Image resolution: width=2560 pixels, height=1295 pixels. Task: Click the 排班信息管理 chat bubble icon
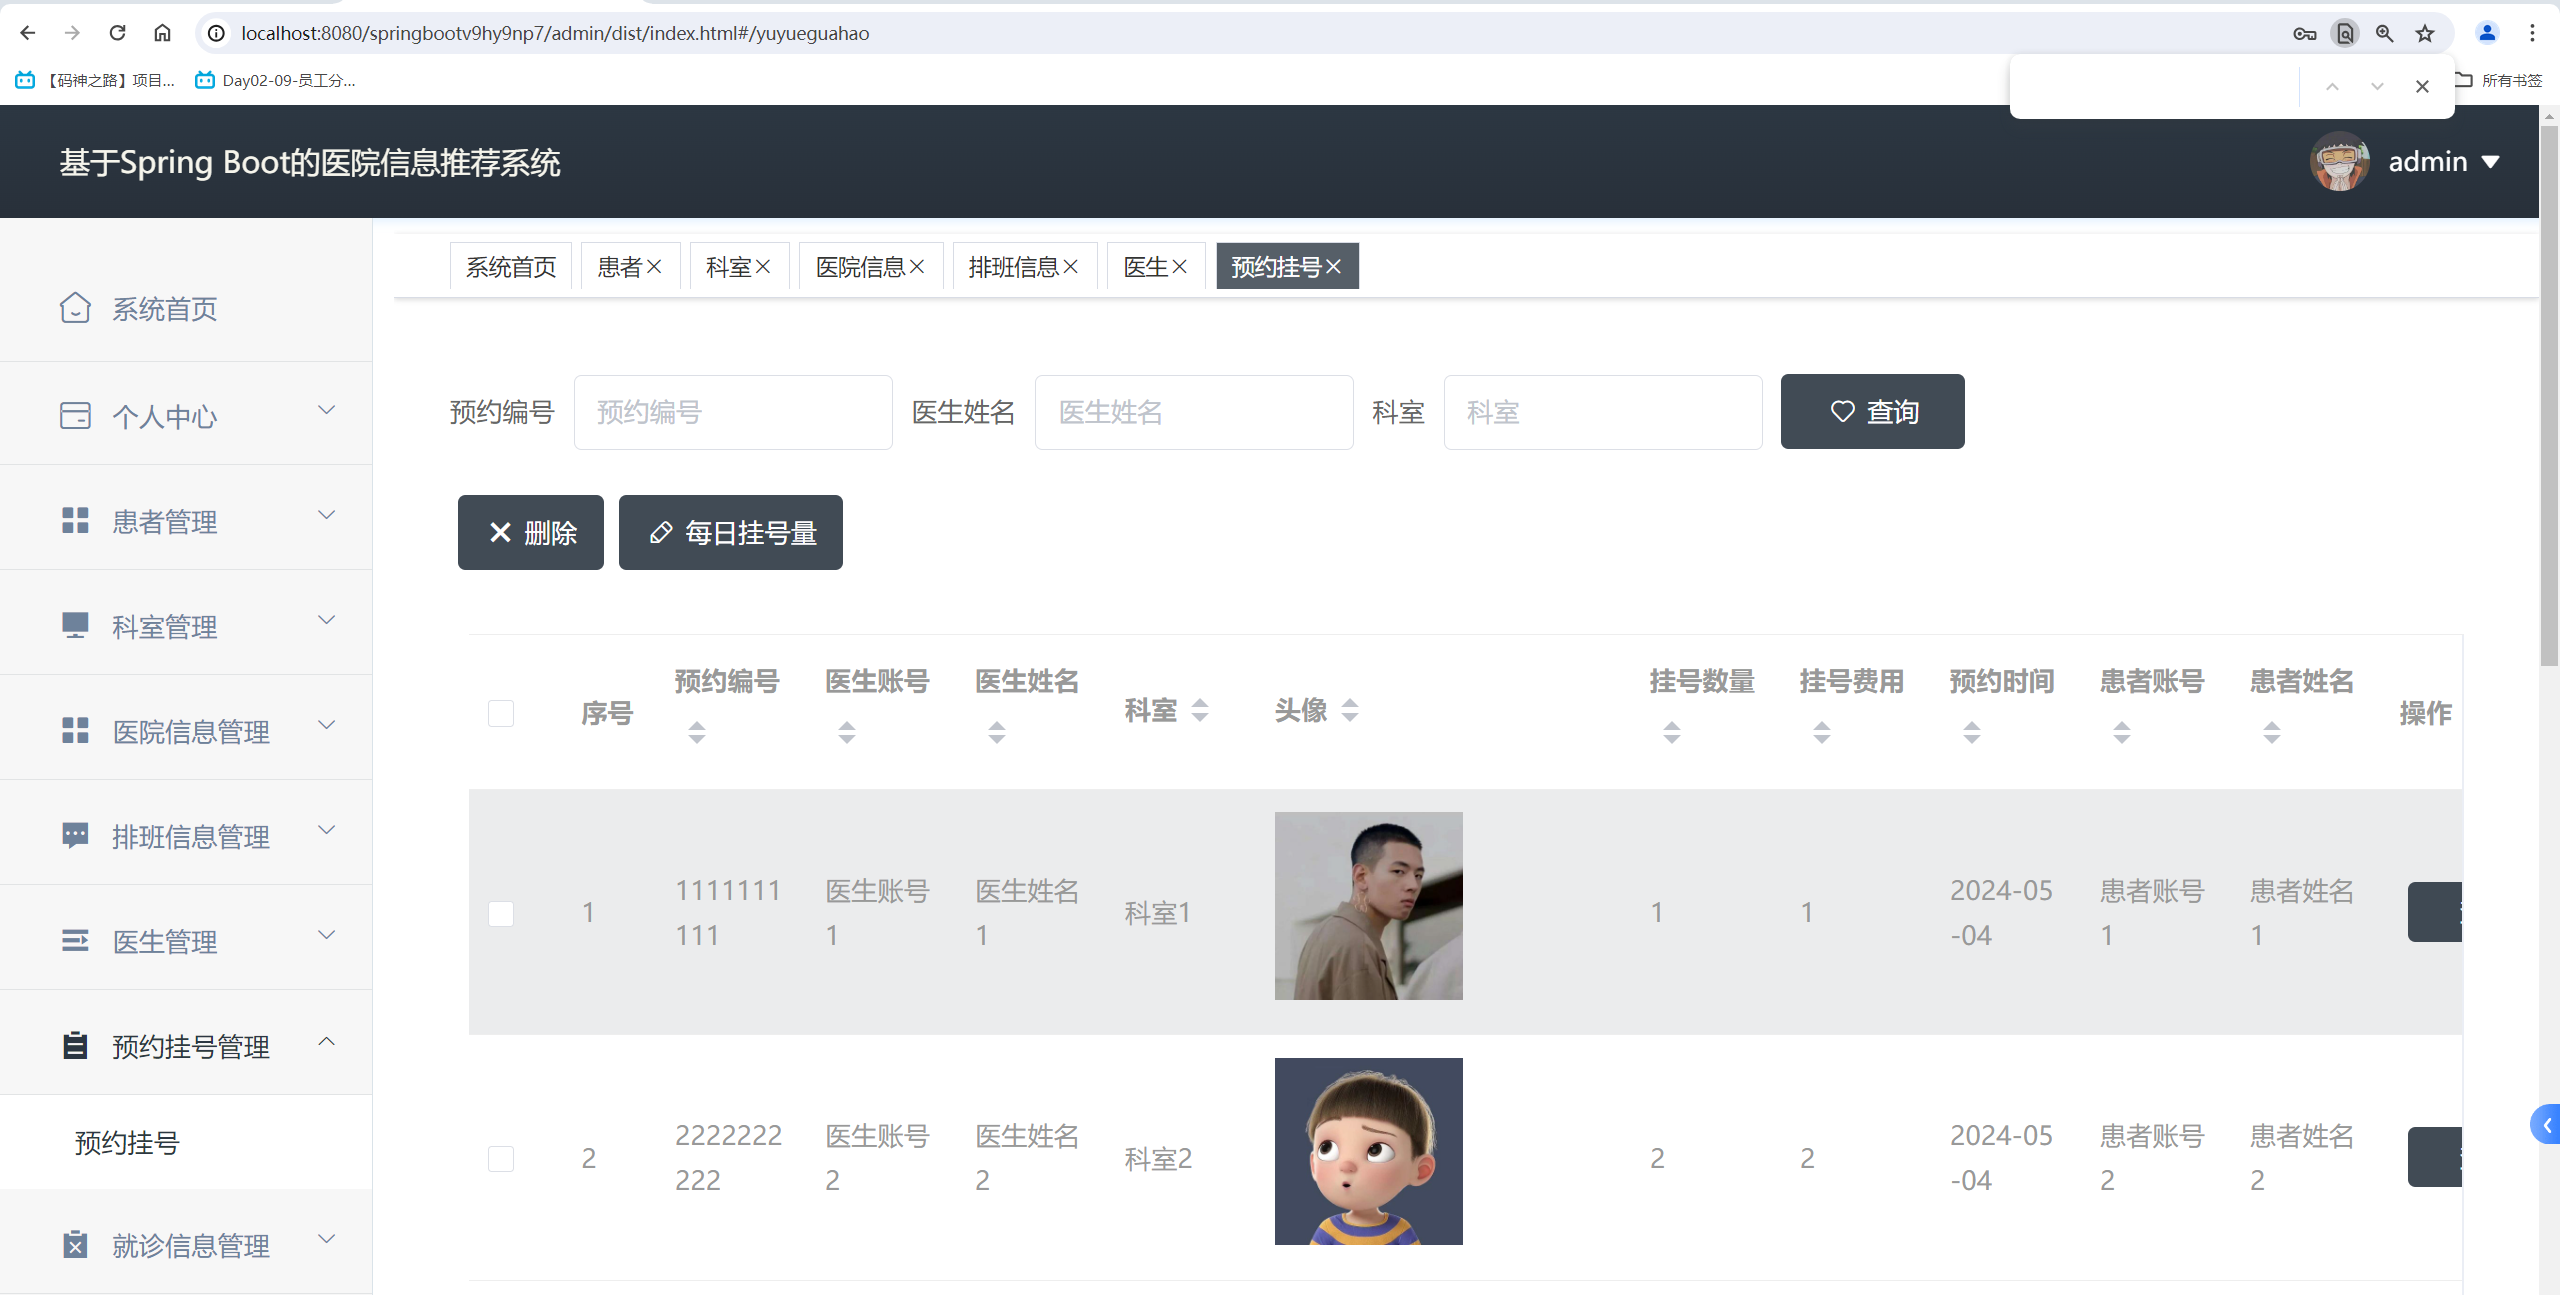(75, 835)
